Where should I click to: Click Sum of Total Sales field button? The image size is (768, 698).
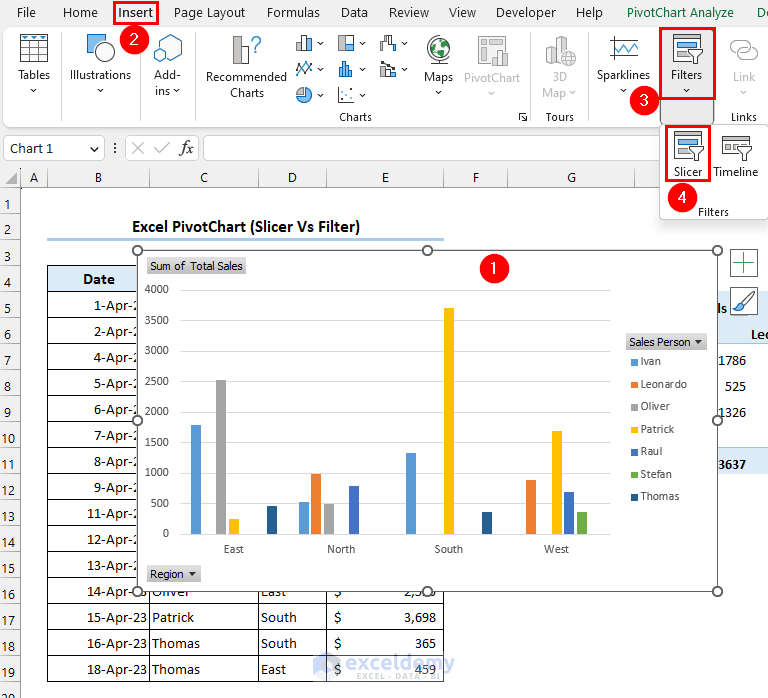[x=196, y=266]
